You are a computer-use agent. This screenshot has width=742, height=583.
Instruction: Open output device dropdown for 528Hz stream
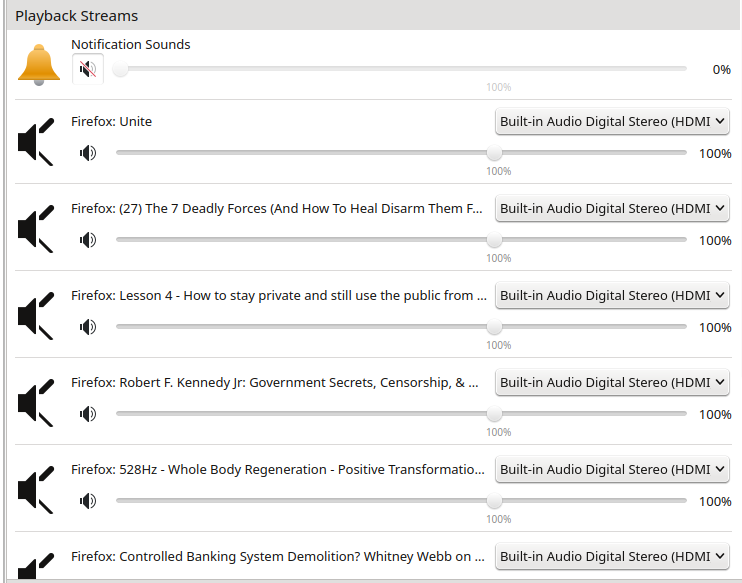(612, 469)
